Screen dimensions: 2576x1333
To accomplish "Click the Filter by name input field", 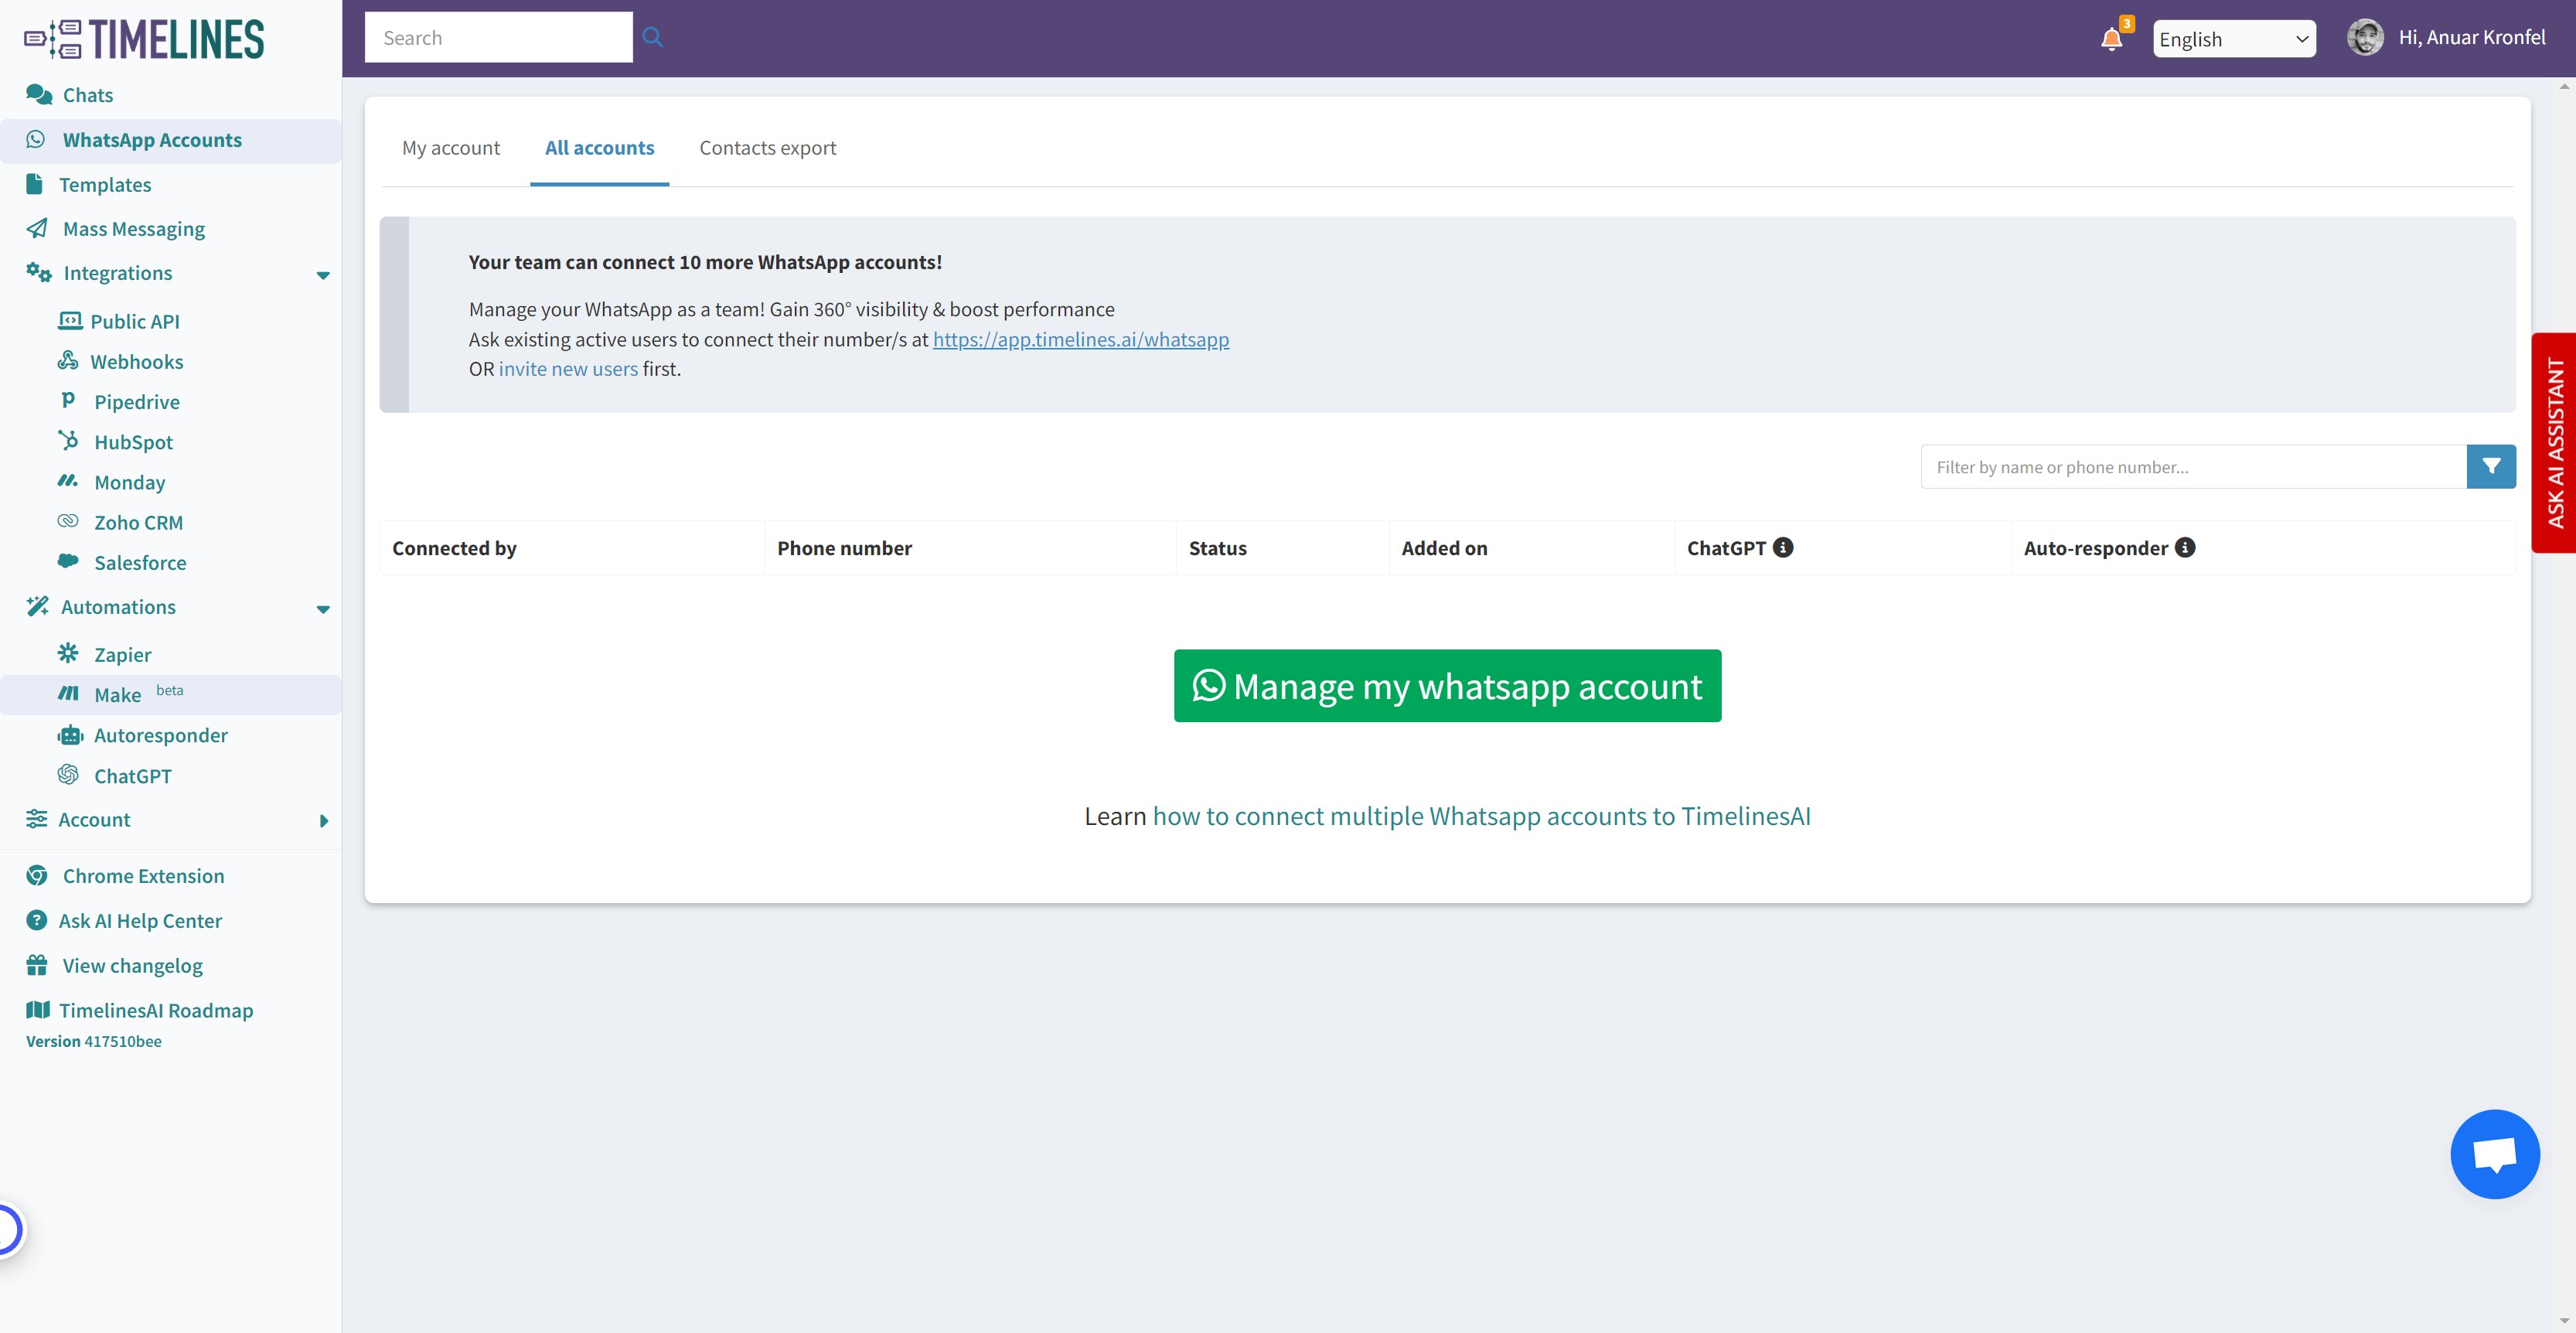I will point(2192,467).
